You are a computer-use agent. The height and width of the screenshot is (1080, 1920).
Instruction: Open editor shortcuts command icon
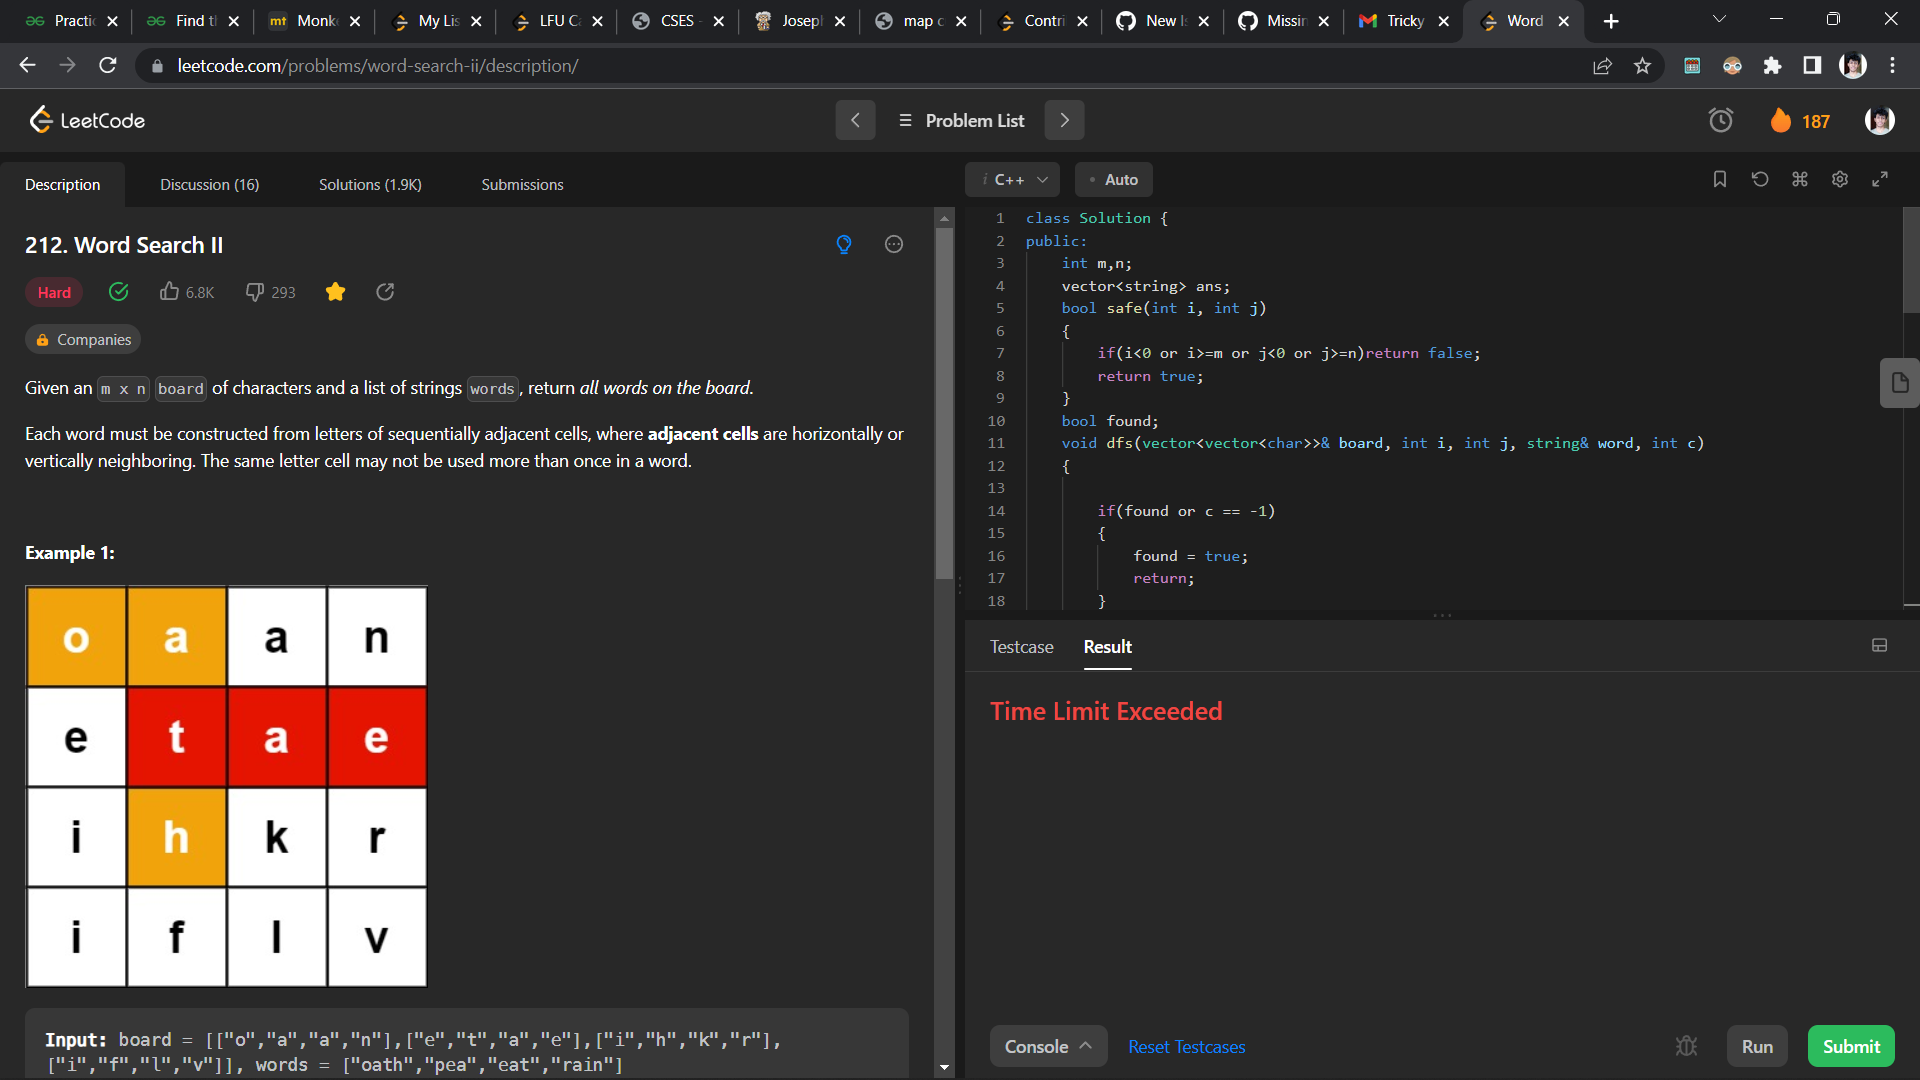click(x=1800, y=179)
